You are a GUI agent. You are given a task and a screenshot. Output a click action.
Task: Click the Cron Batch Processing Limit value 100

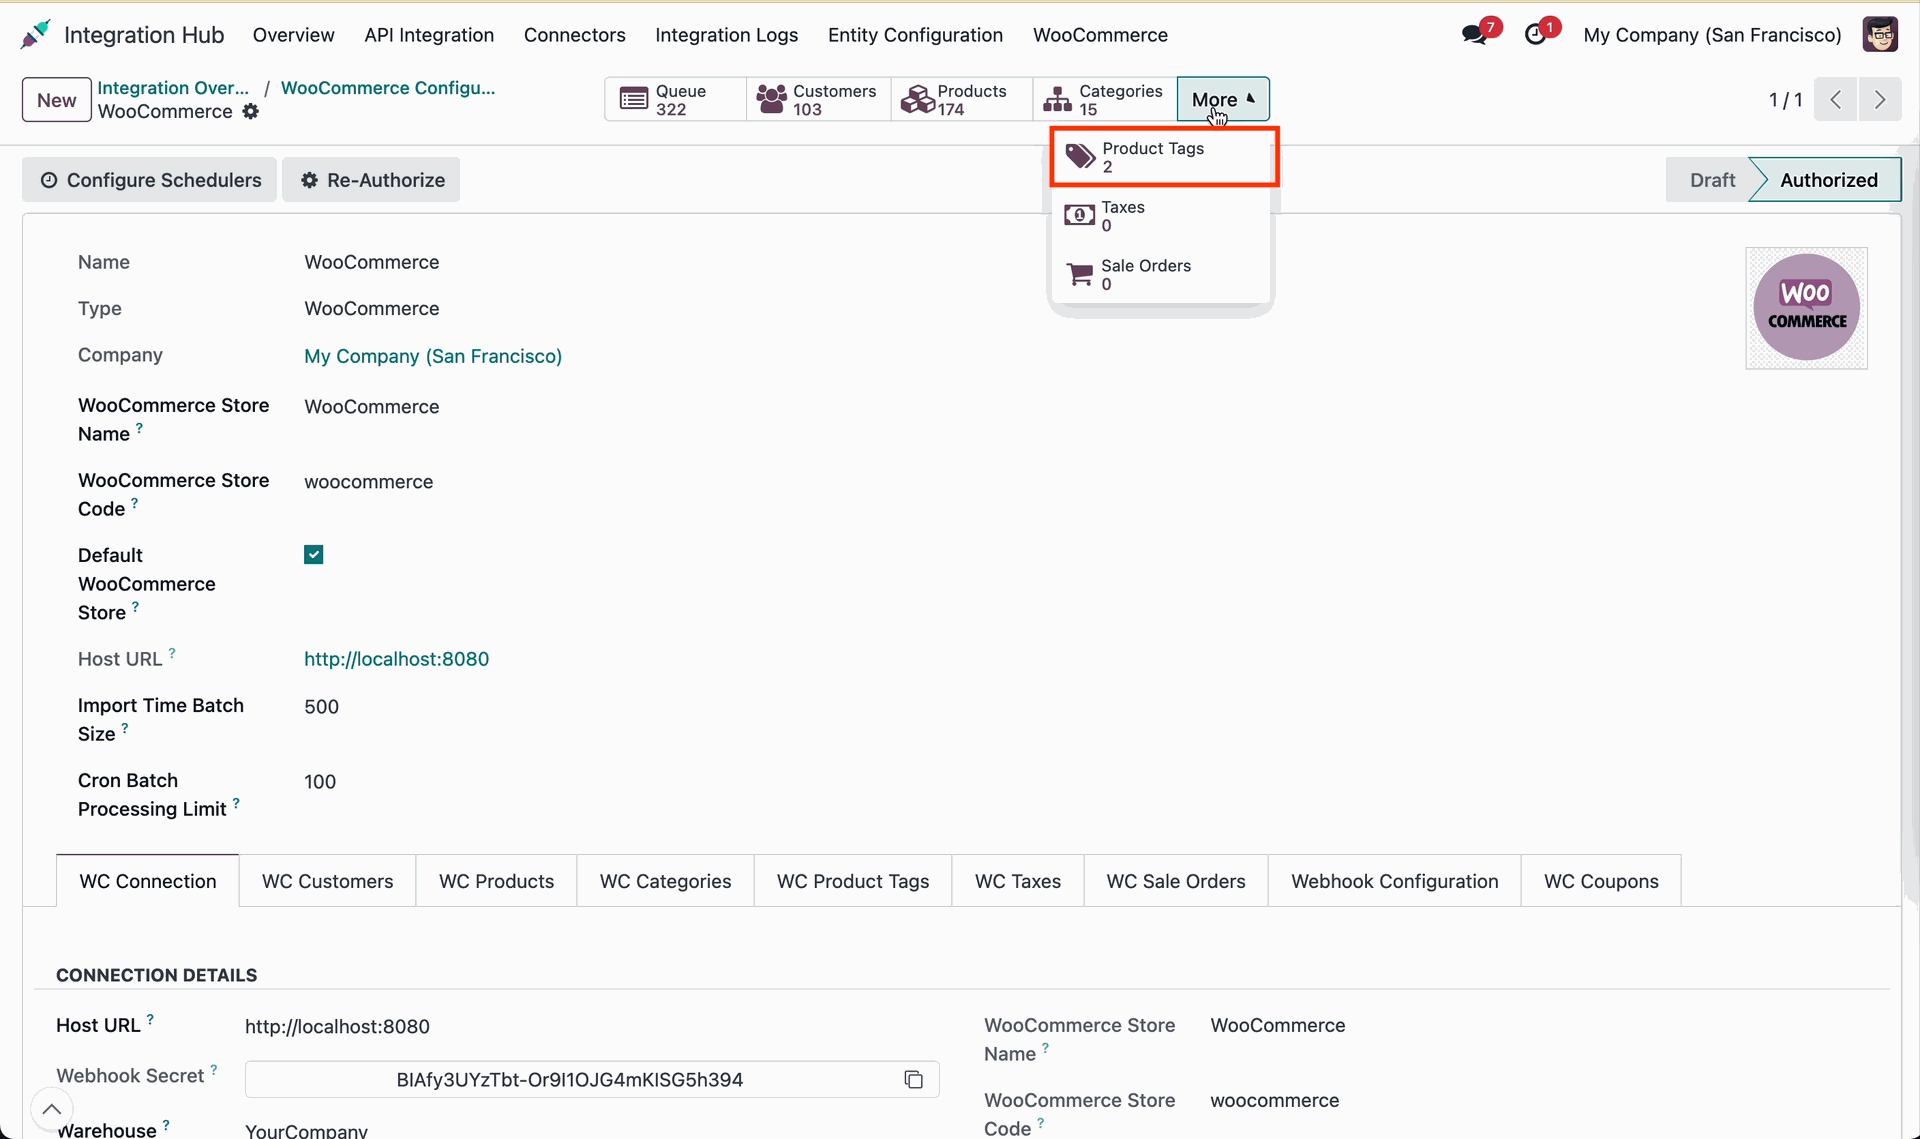(x=320, y=782)
